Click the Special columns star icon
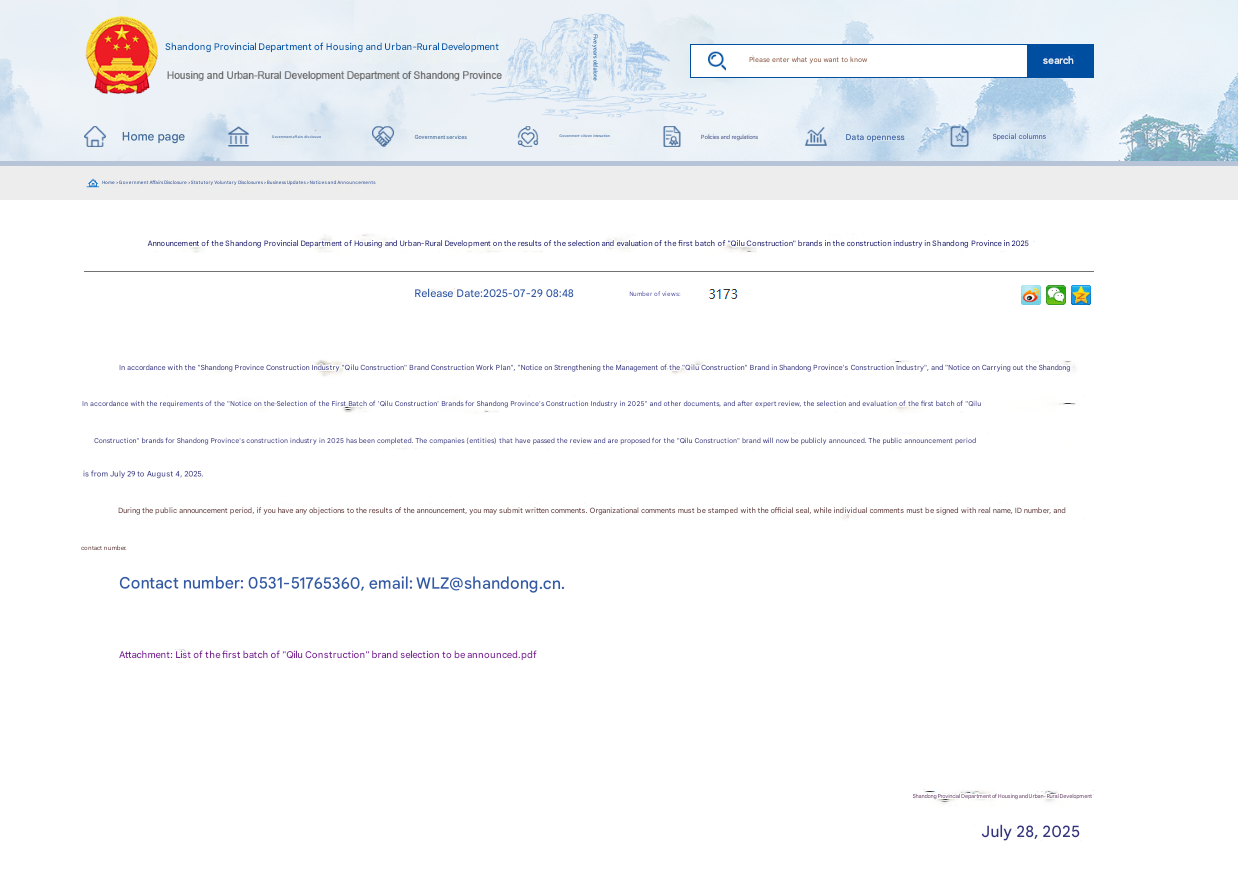The image size is (1238, 887). pyautogui.click(x=959, y=137)
